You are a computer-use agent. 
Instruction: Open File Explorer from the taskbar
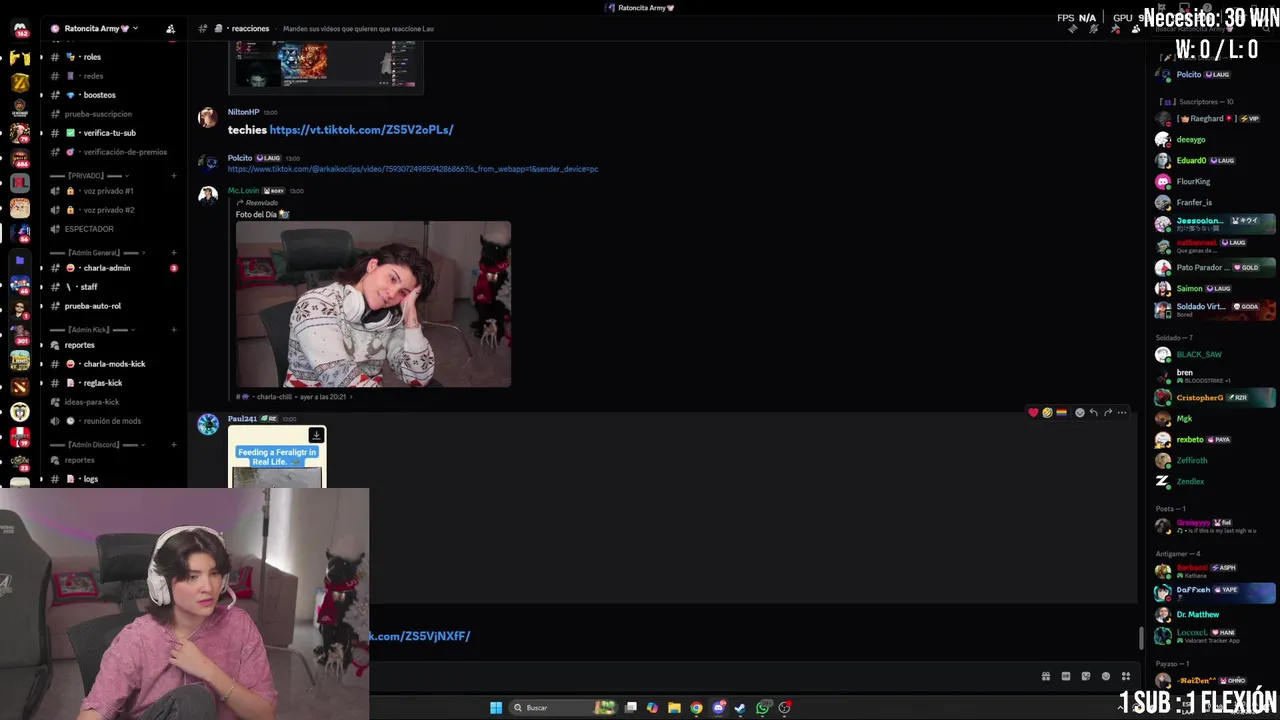[674, 708]
